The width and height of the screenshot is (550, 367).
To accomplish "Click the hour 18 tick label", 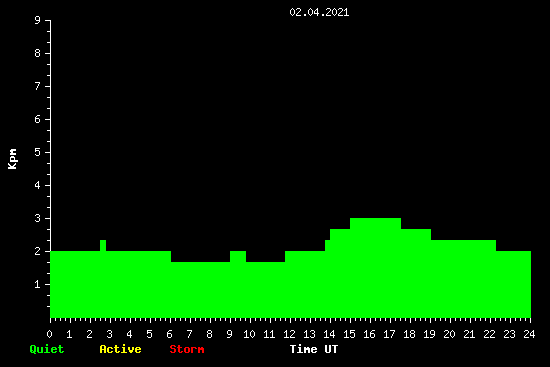I will [409, 334].
